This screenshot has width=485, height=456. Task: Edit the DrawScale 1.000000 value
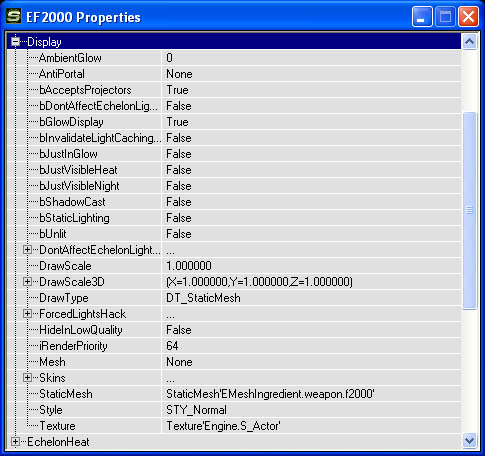click(311, 266)
